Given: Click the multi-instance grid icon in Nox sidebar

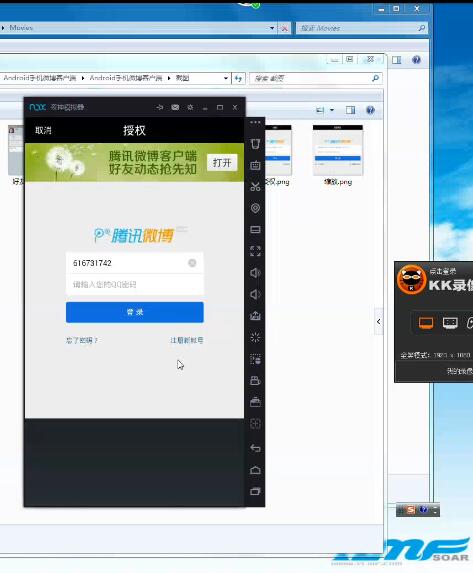Looking at the screenshot, I should pyautogui.click(x=256, y=424).
